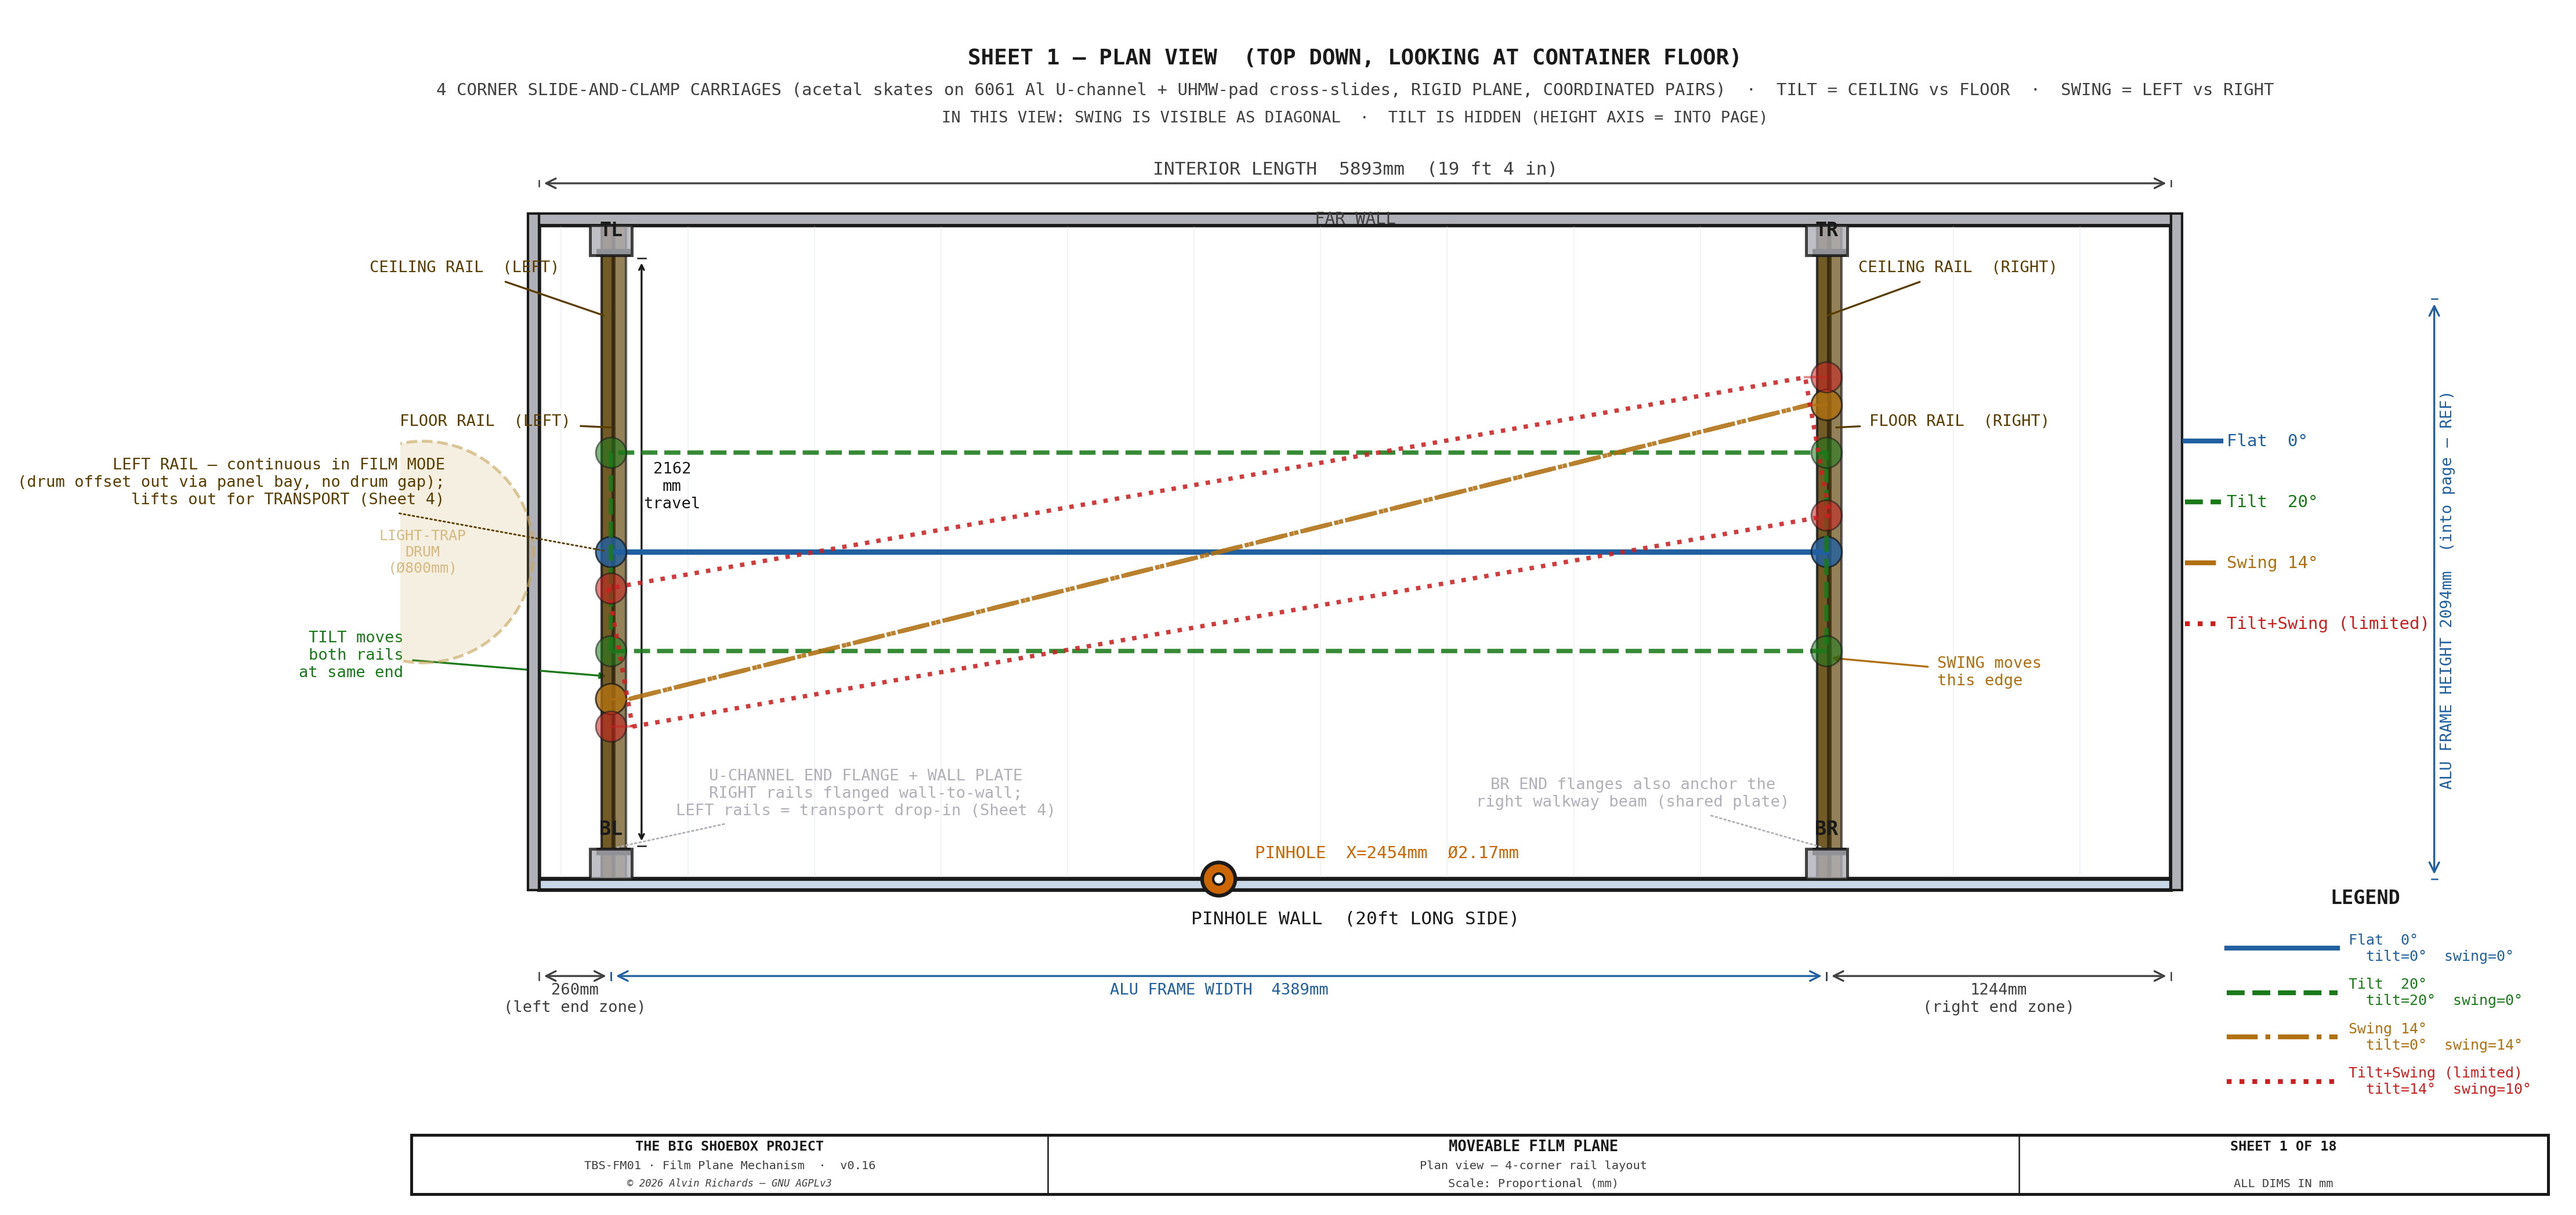Click the "SHEET 1 OF 18" title block cell

[x=2283, y=1164]
